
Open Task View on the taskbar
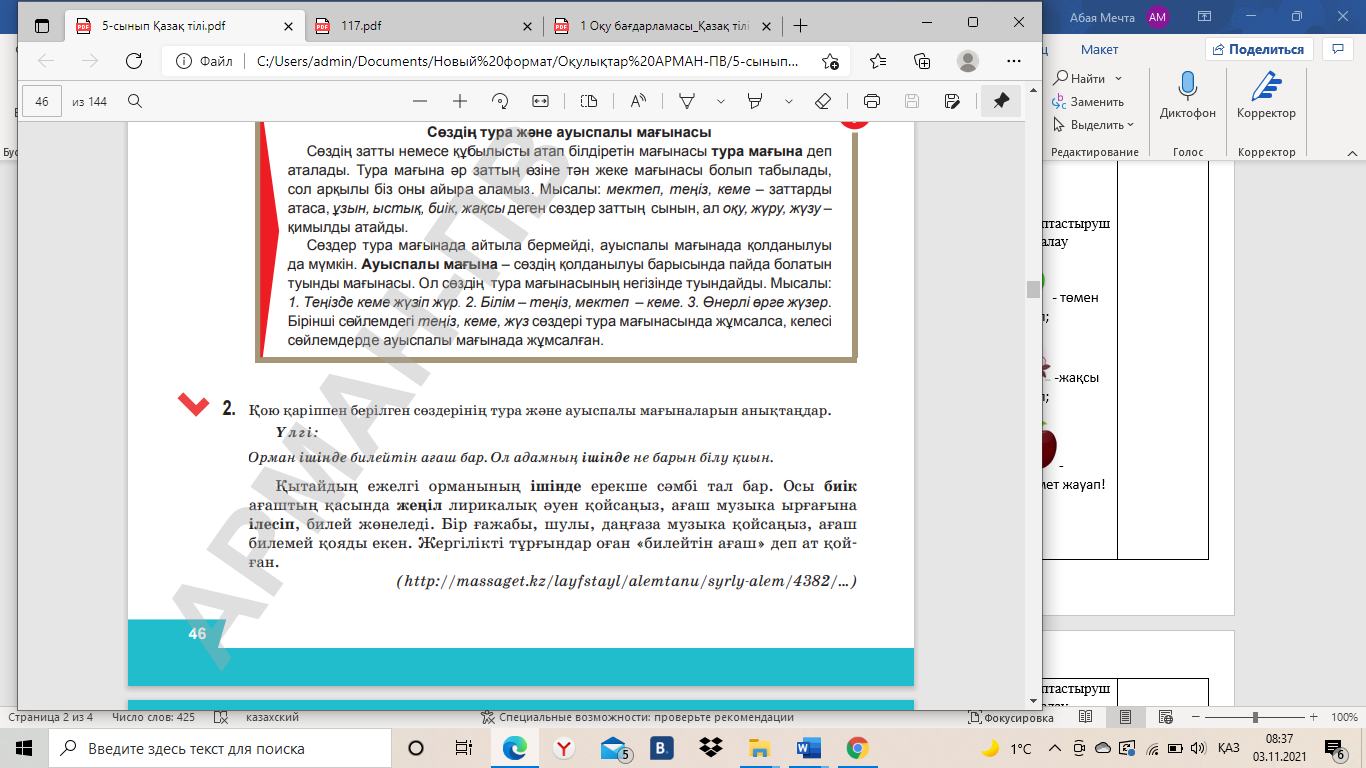tap(464, 748)
